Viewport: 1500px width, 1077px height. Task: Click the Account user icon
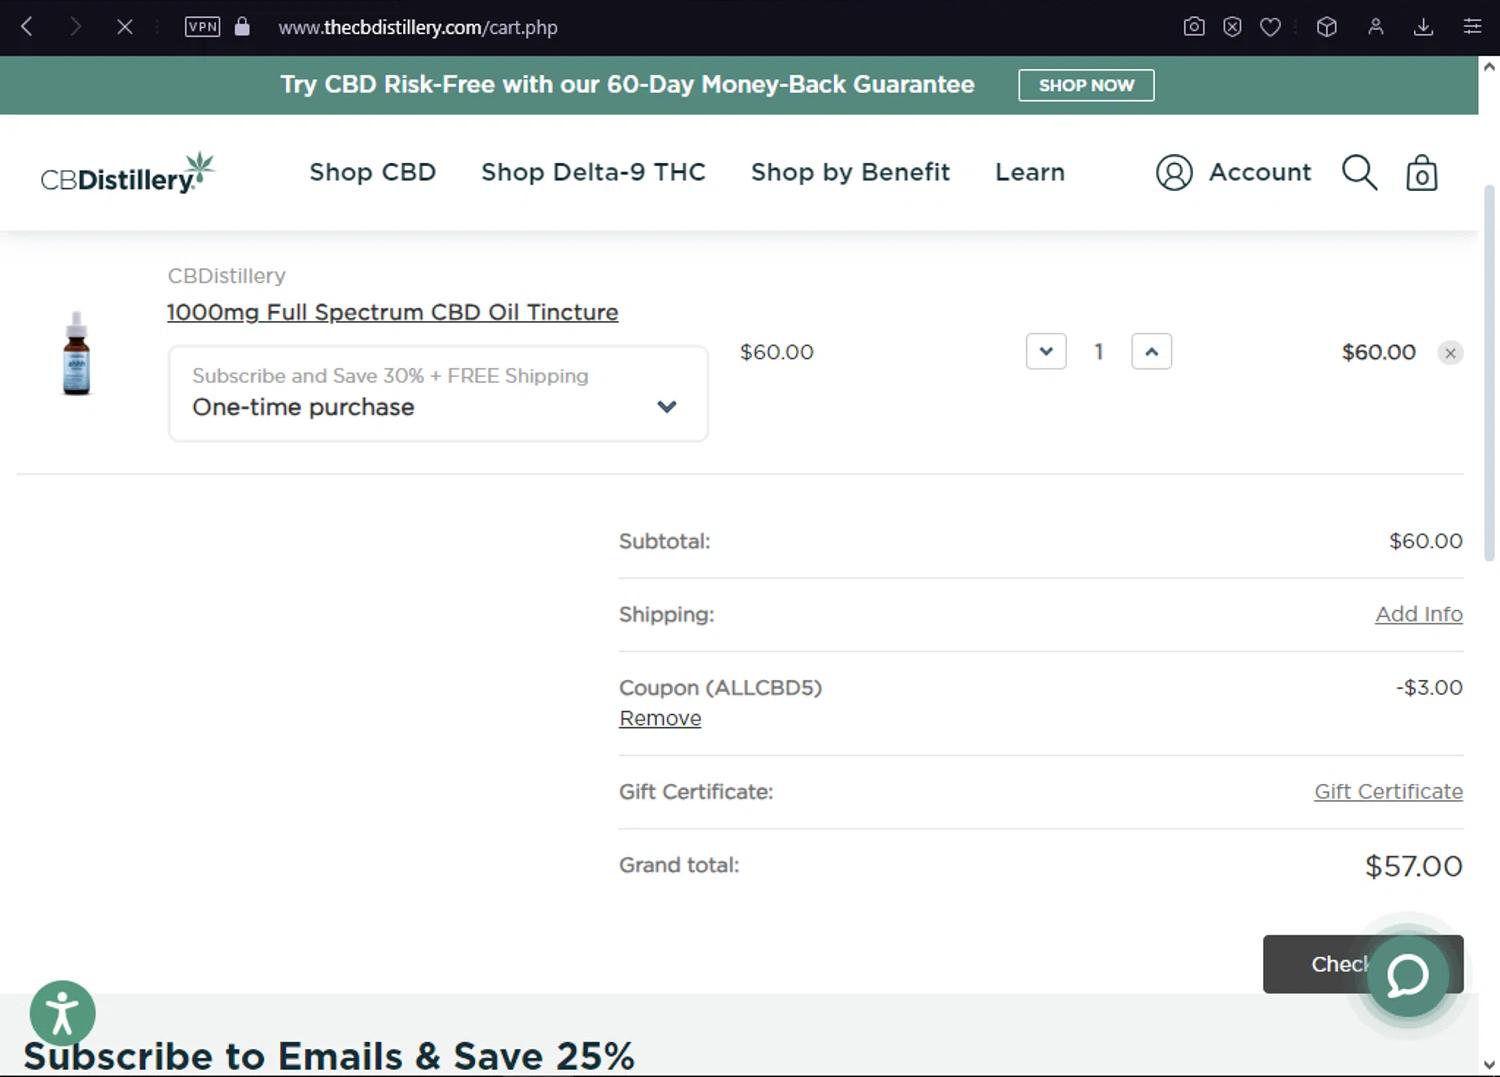coord(1174,173)
